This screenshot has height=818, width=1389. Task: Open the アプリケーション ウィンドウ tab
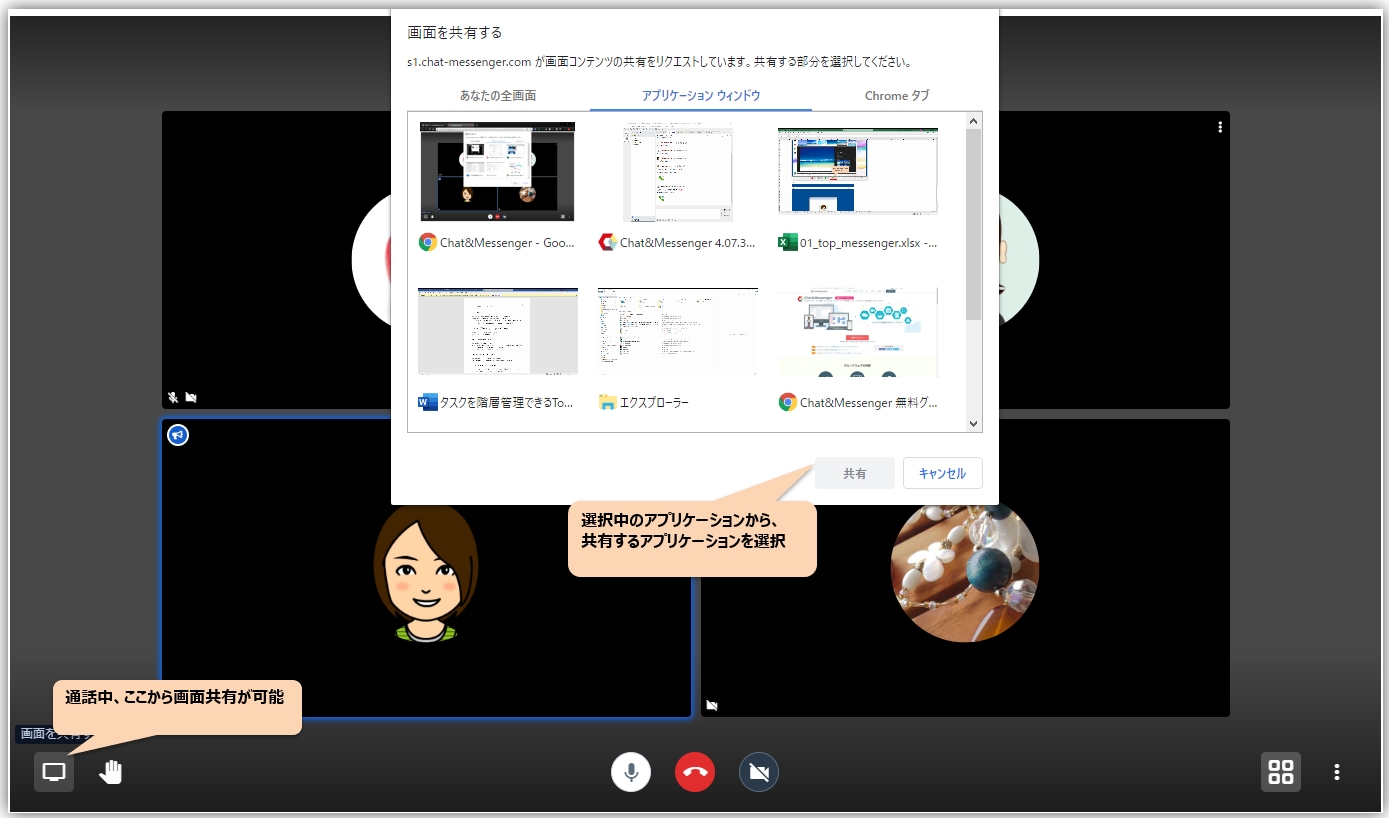click(700, 96)
